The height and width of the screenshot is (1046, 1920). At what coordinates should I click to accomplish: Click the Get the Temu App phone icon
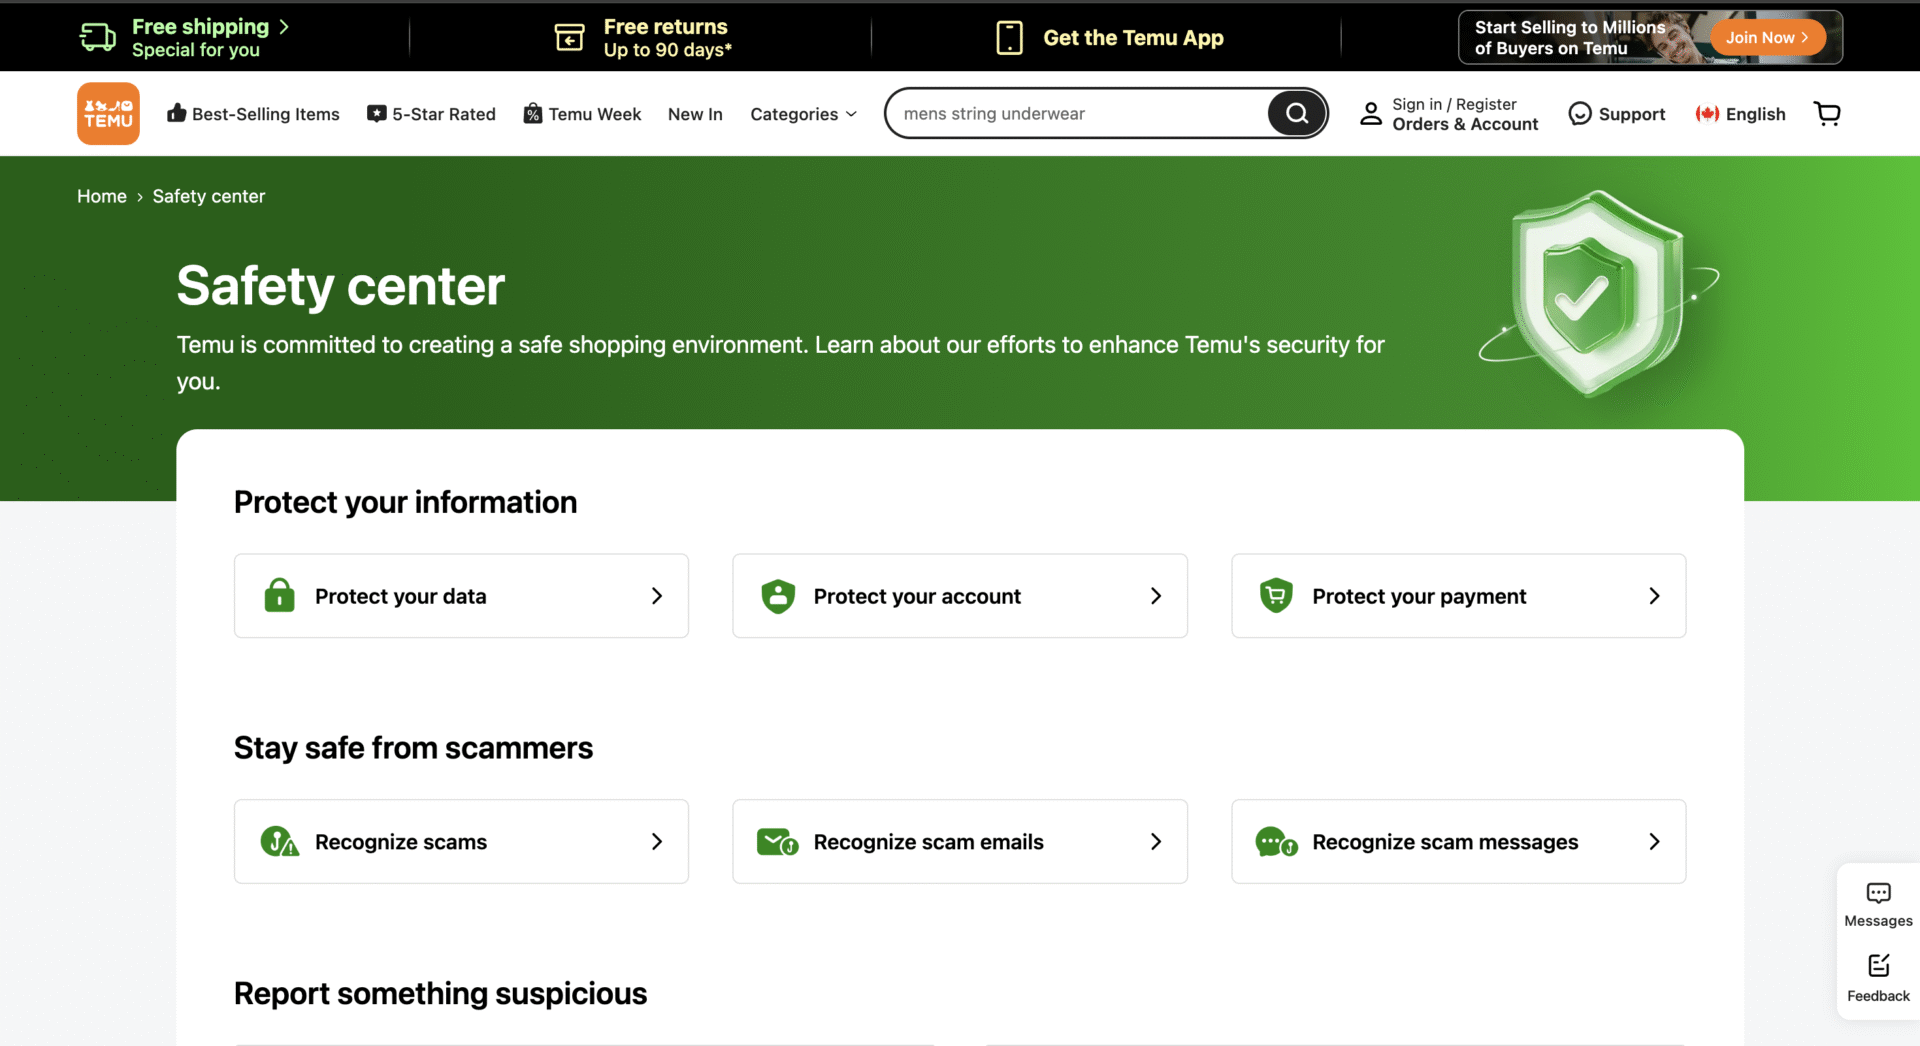(1009, 38)
